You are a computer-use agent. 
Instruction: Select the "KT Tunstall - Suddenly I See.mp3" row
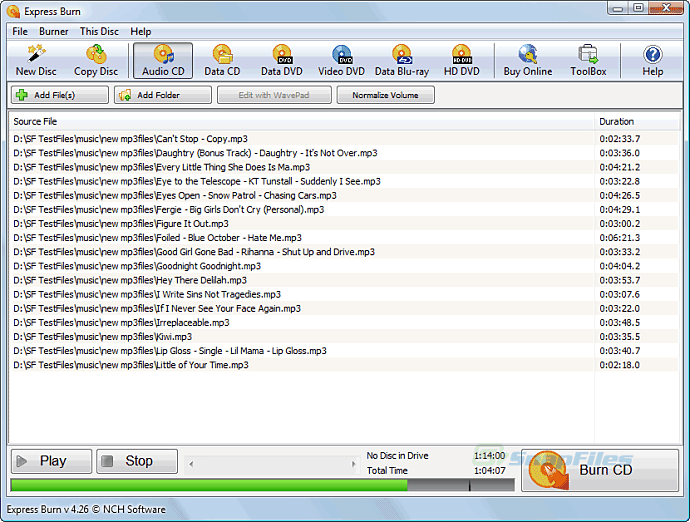pyautogui.click(x=344, y=181)
